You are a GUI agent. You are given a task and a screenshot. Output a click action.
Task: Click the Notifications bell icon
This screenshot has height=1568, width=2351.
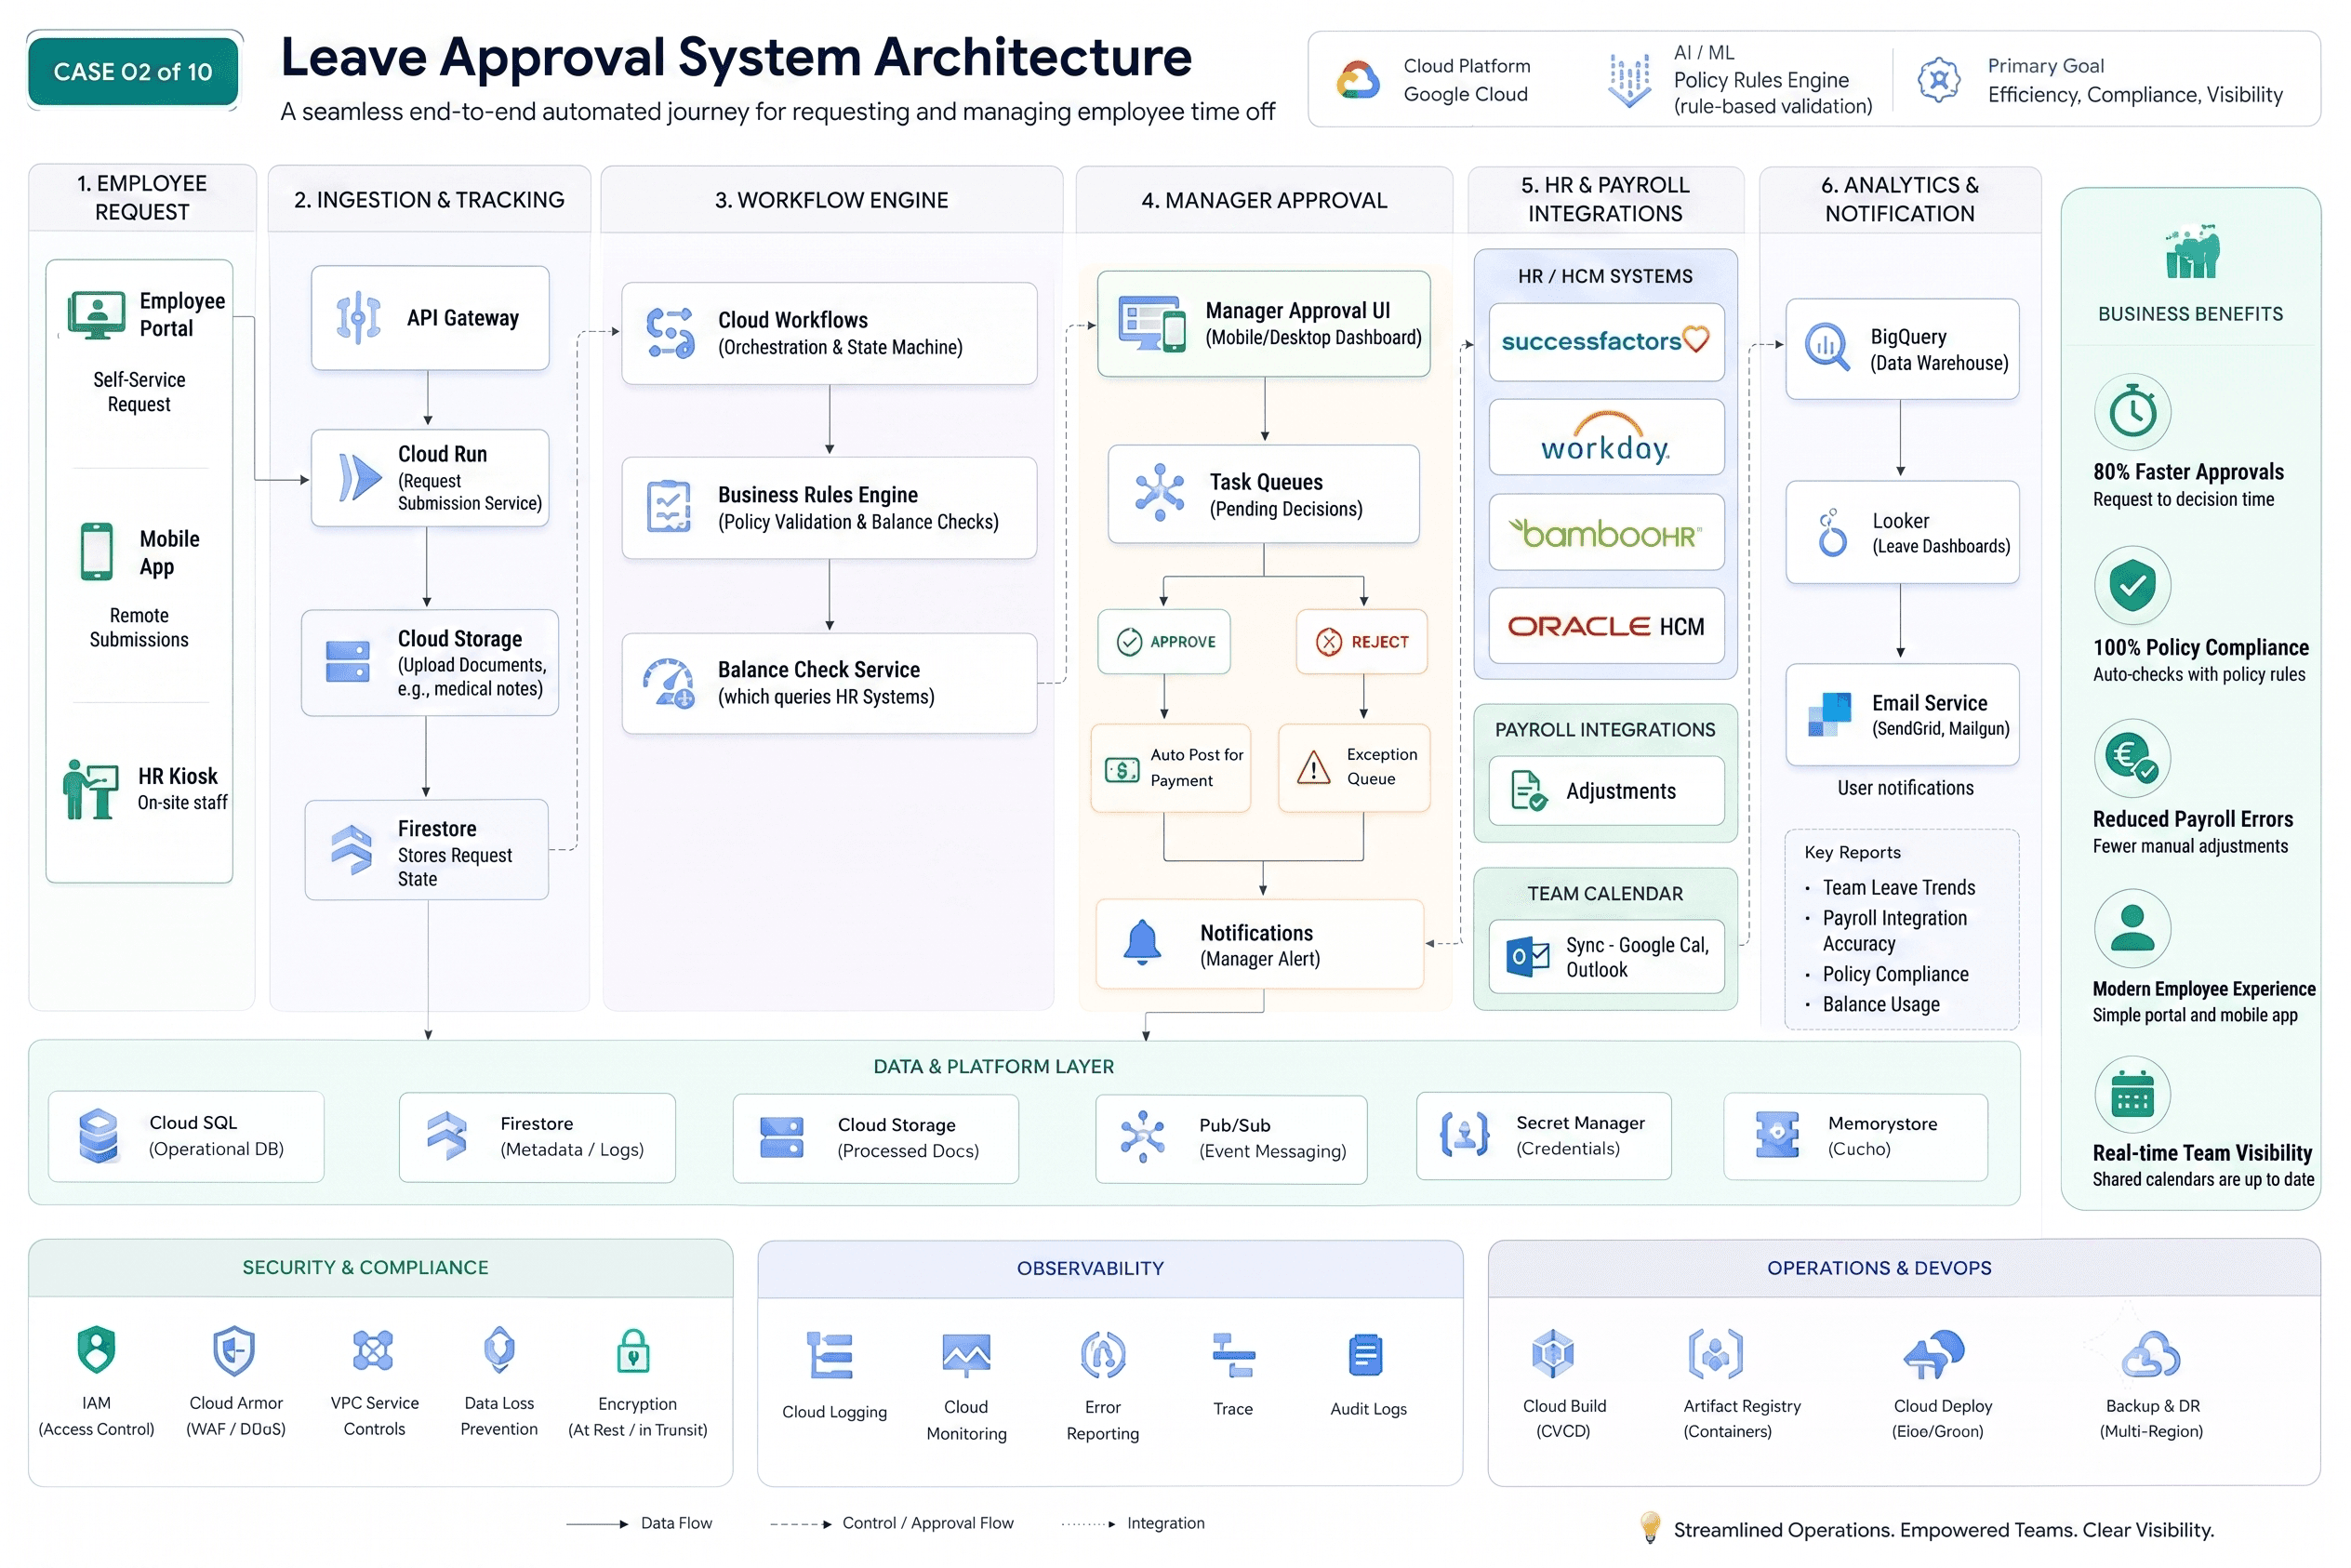(1142, 943)
